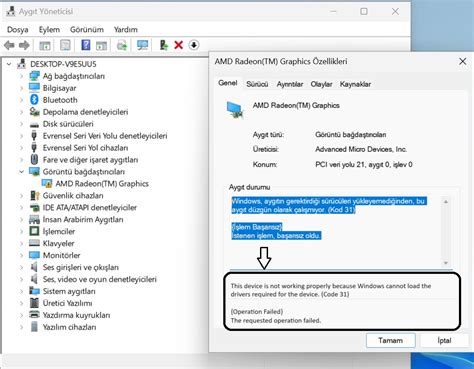Click scroll-down arrow in Aygıt durumu box

tap(446, 263)
